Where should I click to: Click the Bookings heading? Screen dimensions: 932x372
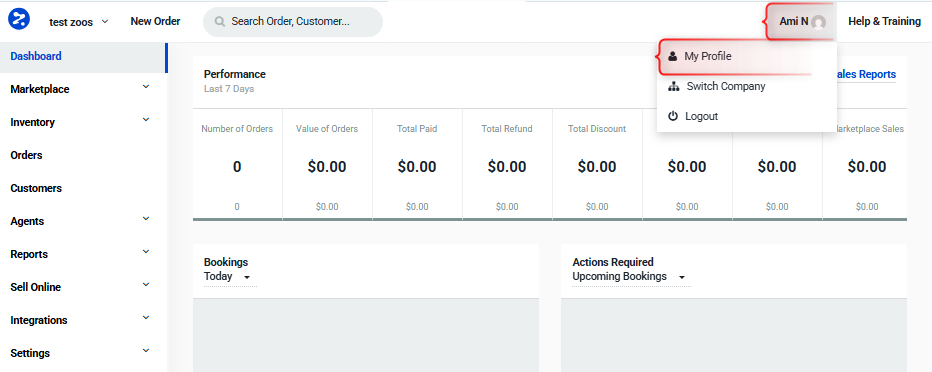(226, 262)
